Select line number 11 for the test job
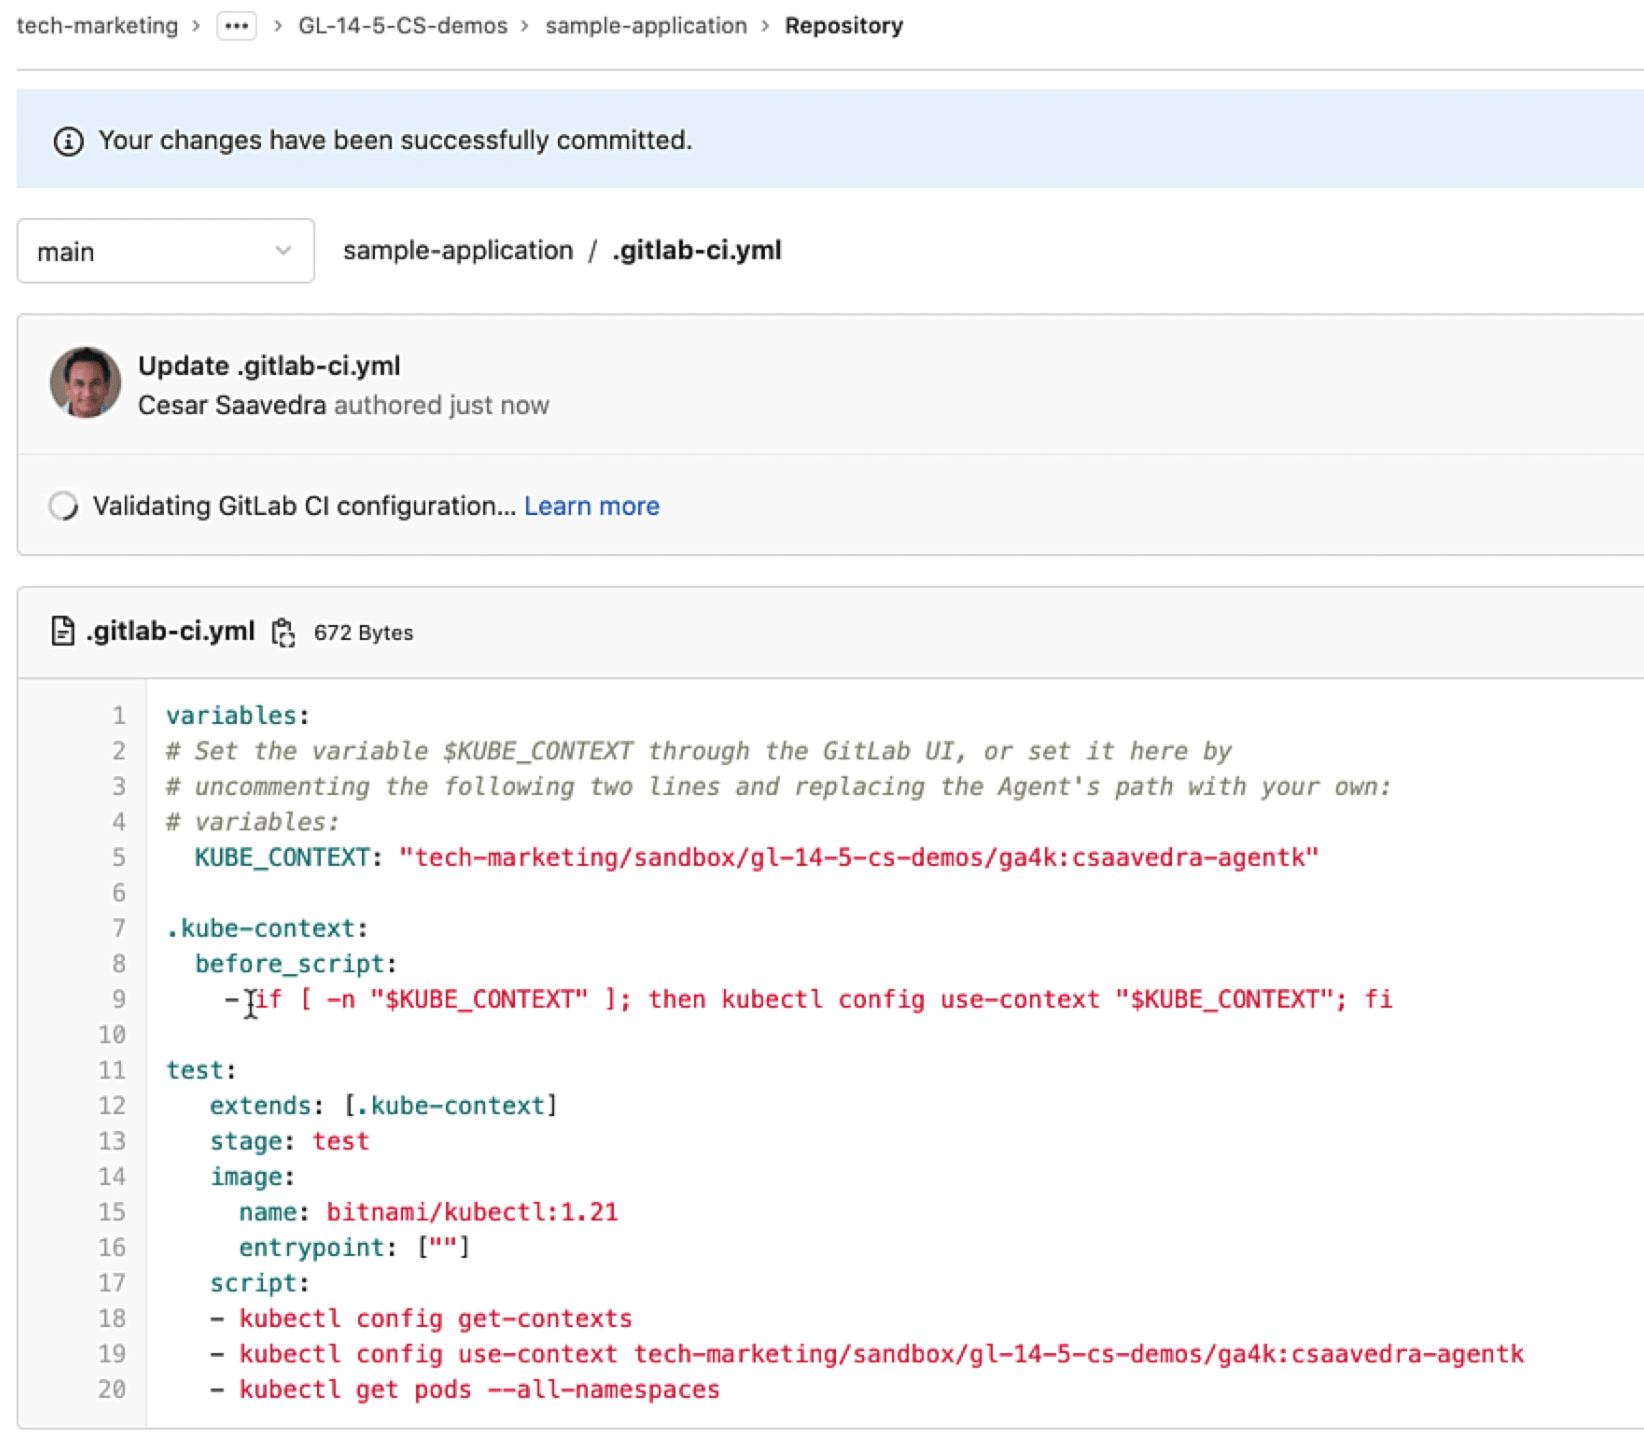 pos(112,1070)
